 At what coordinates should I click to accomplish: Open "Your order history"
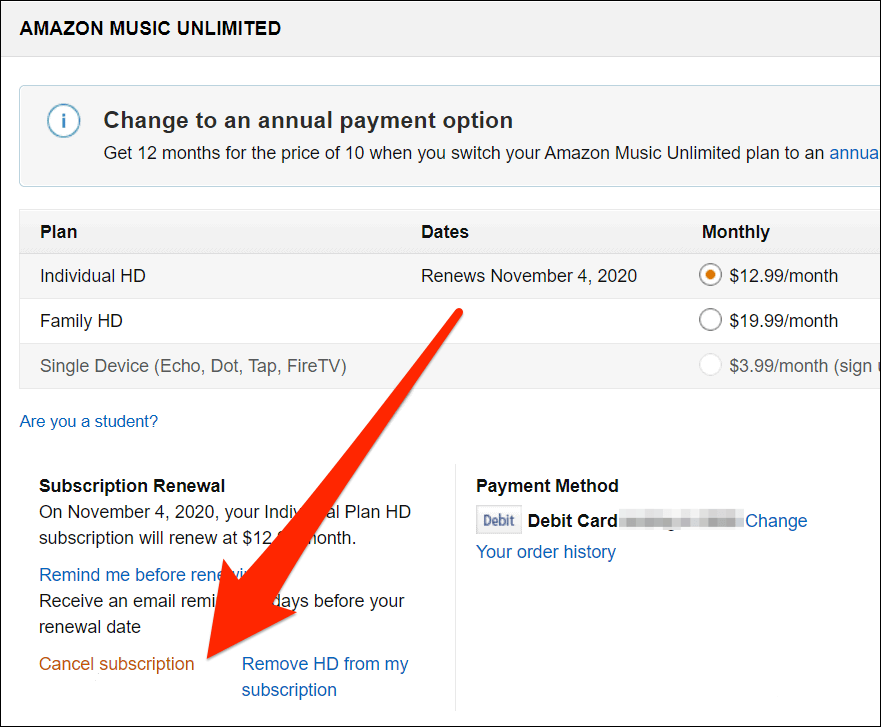pos(545,552)
